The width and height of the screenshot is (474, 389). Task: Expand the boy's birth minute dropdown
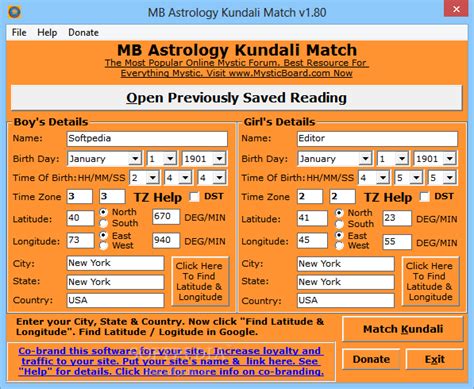coord(185,178)
